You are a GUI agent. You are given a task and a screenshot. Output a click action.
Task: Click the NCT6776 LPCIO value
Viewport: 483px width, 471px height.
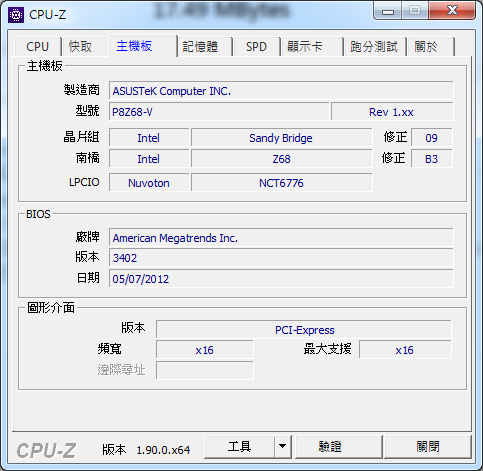281,183
